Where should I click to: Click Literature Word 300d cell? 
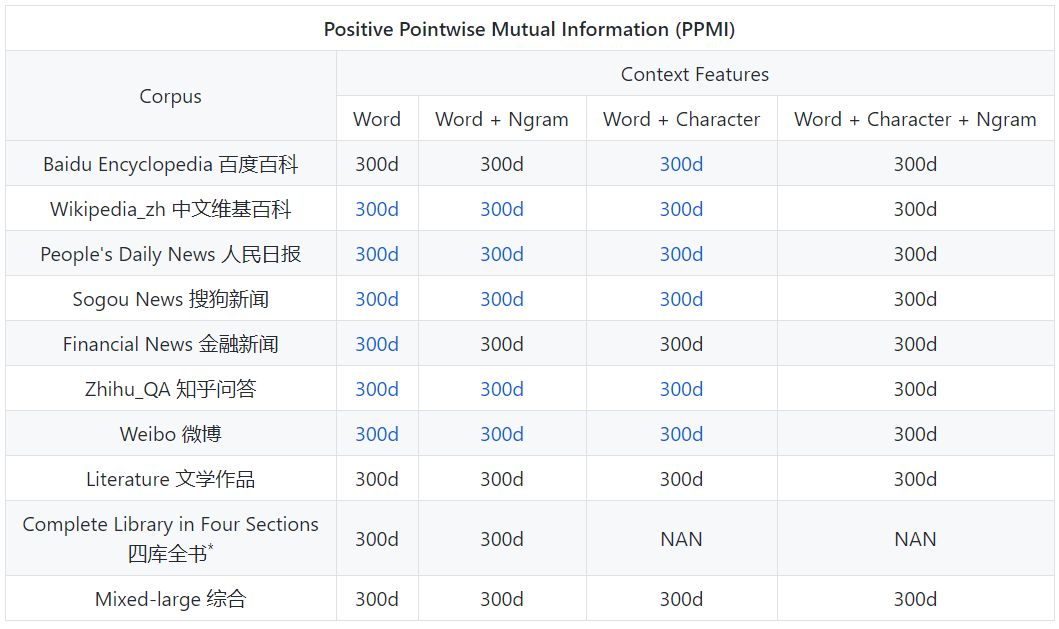tap(377, 480)
